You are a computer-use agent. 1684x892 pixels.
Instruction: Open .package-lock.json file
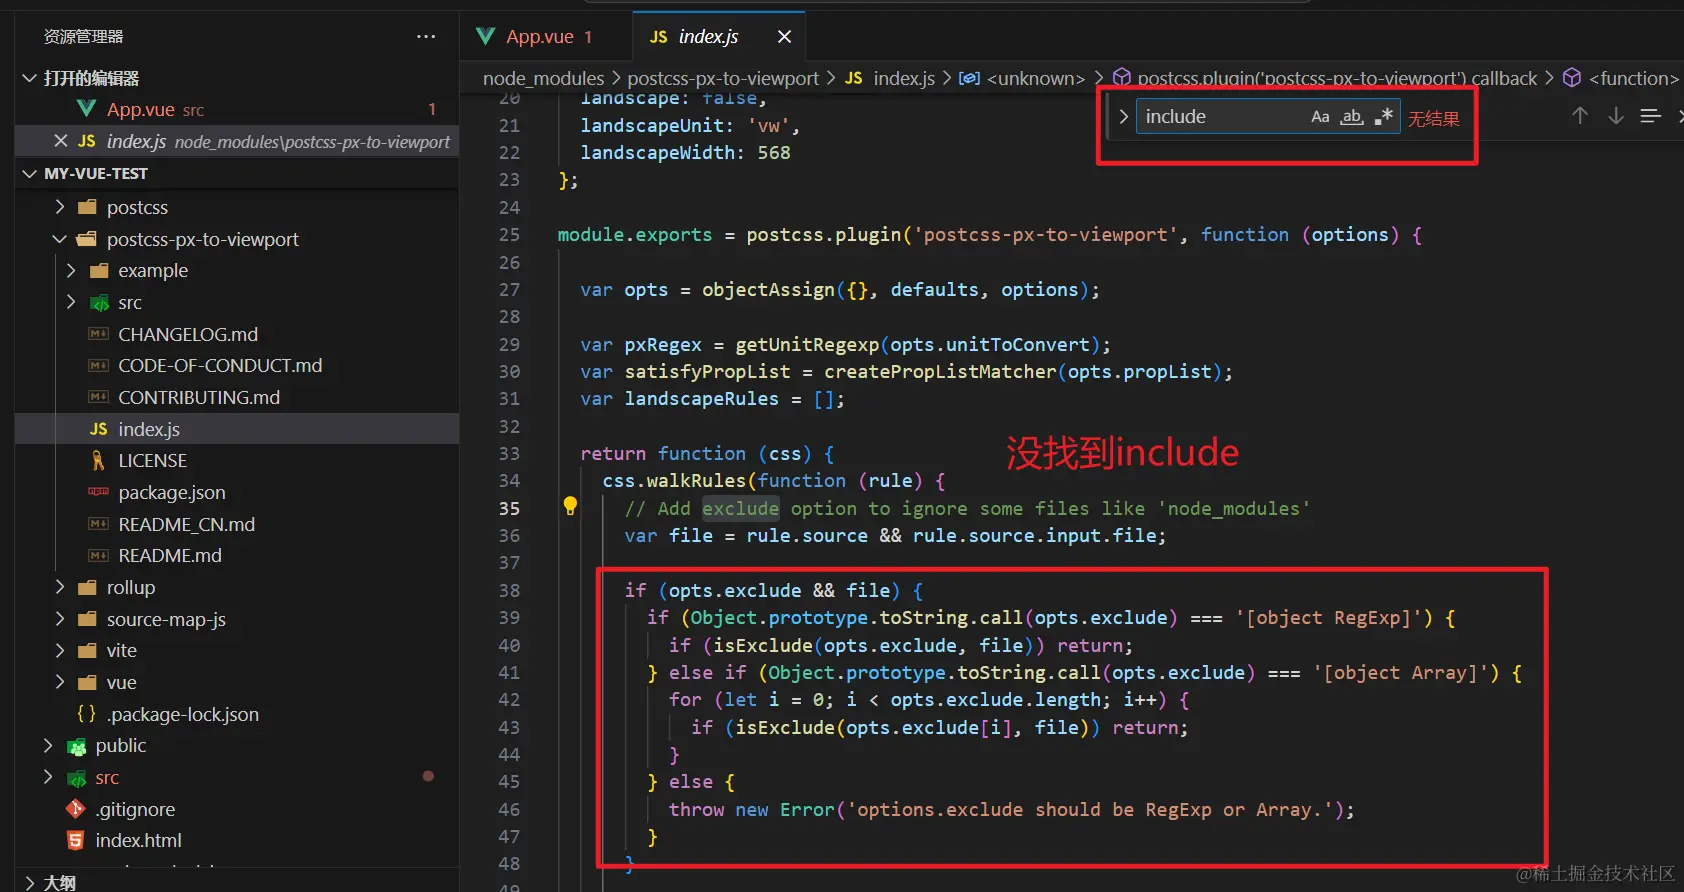point(182,714)
